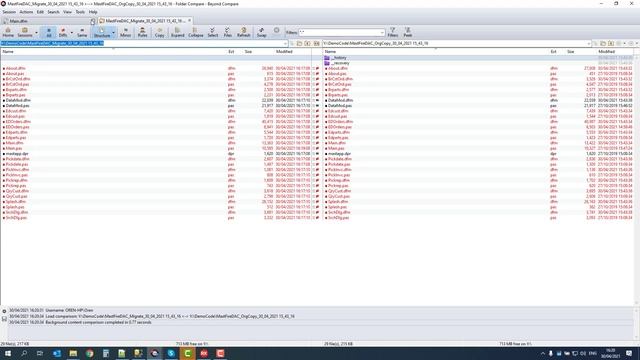
Task: Swap the left and right sides
Action: (x=262, y=32)
